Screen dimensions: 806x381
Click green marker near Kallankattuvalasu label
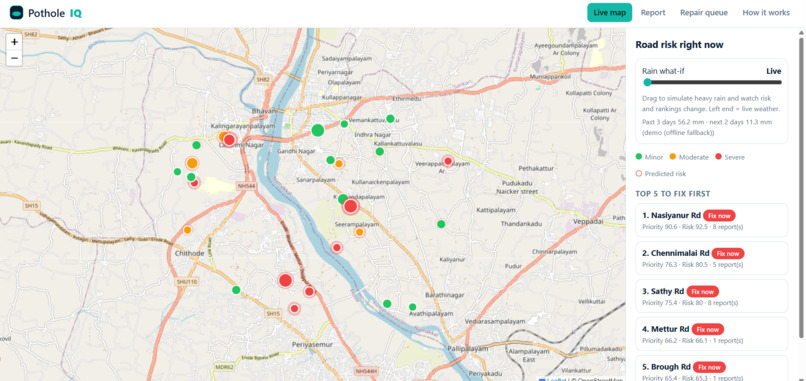(379, 151)
